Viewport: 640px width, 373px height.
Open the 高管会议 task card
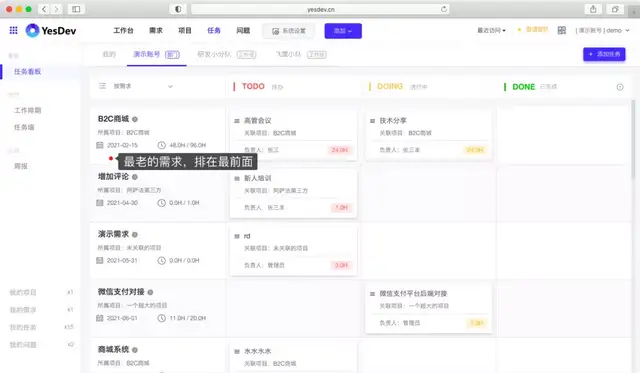point(293,135)
